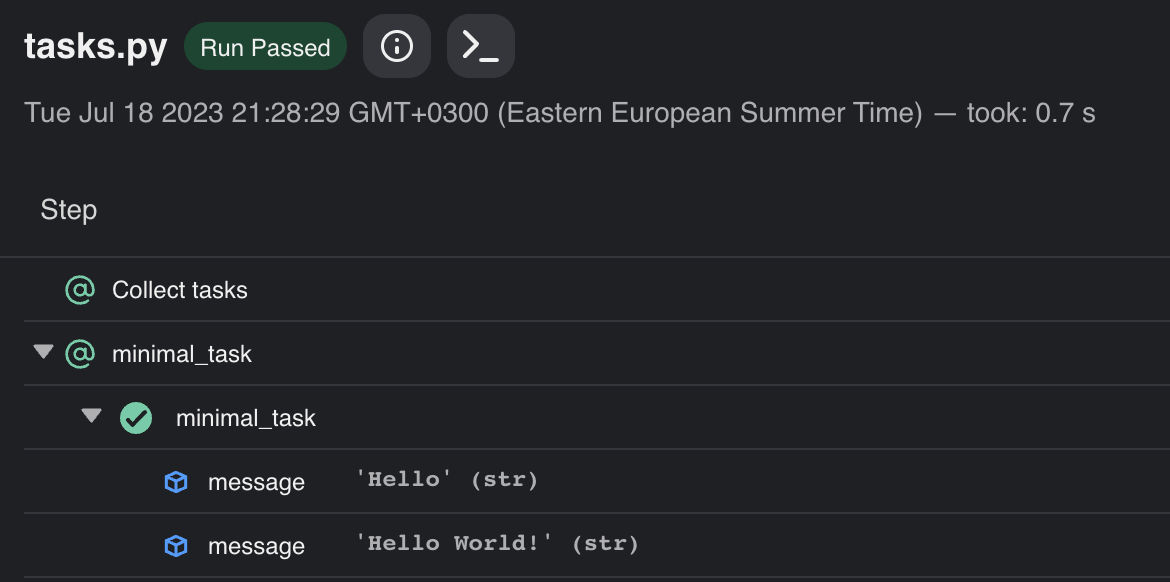Collapse the top-level minimal_task triangle
This screenshot has height=582, width=1170.
pos(44,351)
